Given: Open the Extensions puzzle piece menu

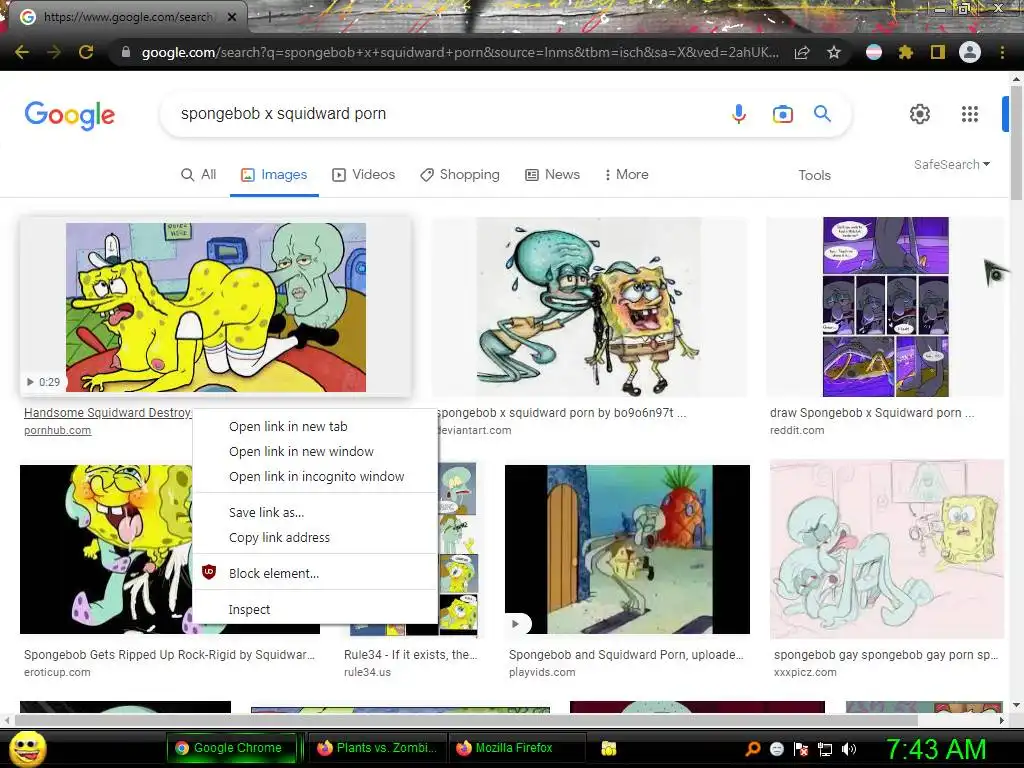Looking at the screenshot, I should coord(905,52).
